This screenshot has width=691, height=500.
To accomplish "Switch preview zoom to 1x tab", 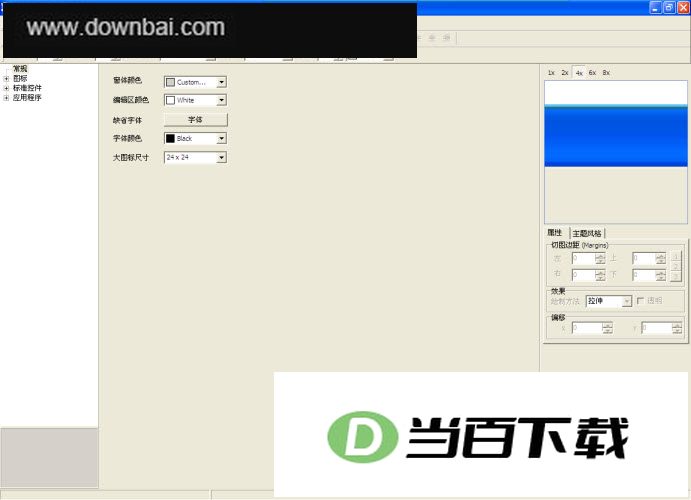I will pos(551,73).
